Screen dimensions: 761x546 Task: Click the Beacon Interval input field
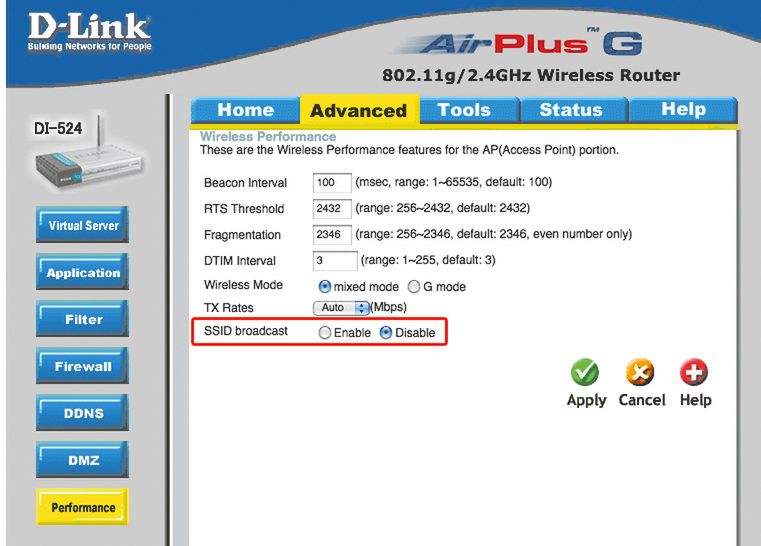point(332,183)
